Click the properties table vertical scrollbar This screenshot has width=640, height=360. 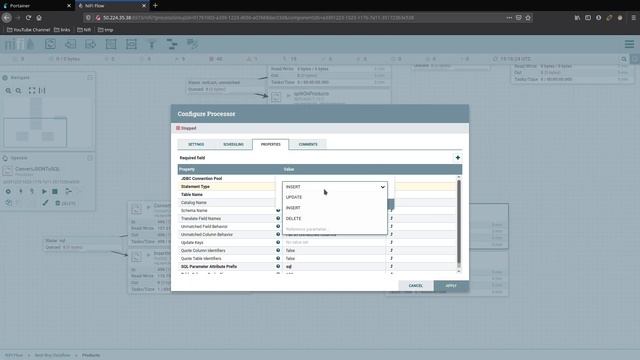[459, 224]
